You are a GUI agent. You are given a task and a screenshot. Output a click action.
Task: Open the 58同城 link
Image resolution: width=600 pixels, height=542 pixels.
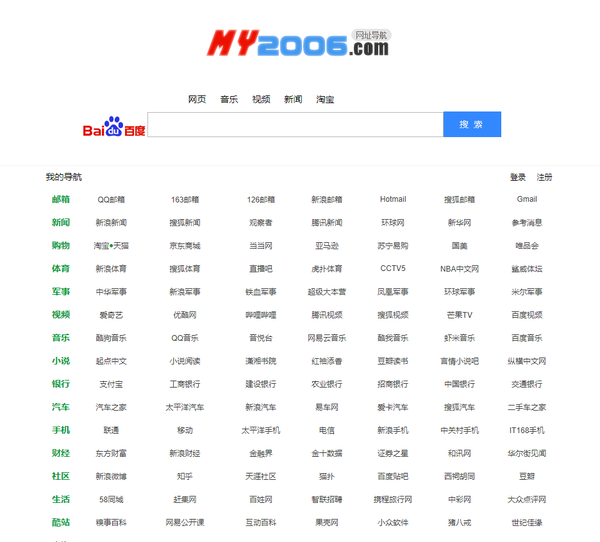tap(111, 499)
